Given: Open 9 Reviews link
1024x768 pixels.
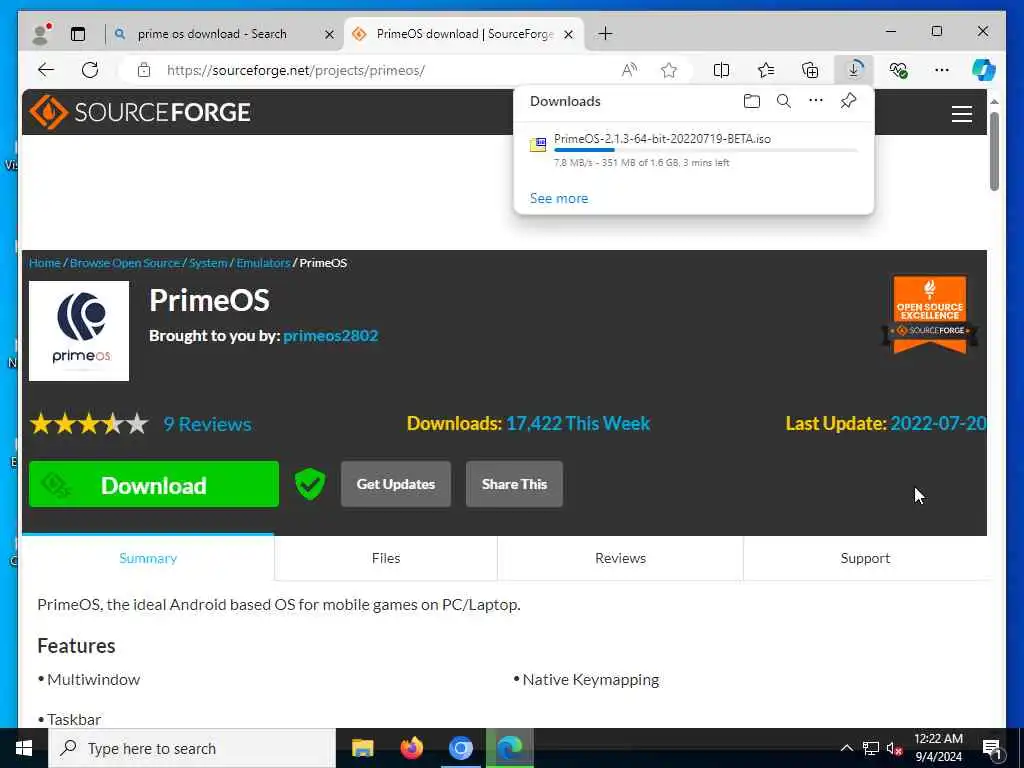Looking at the screenshot, I should 207,424.
